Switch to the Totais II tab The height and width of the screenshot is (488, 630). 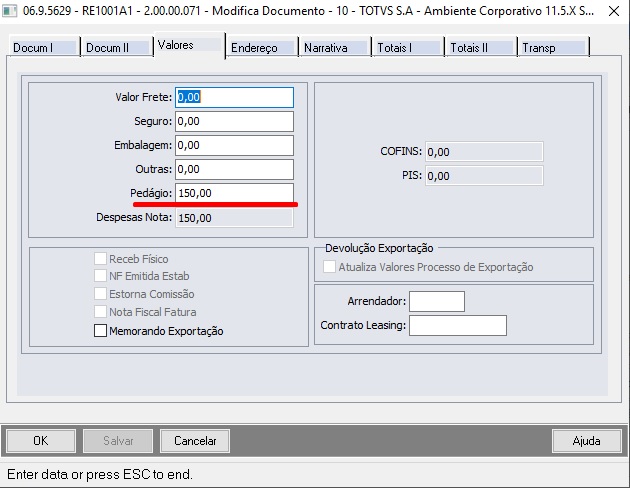point(481,47)
